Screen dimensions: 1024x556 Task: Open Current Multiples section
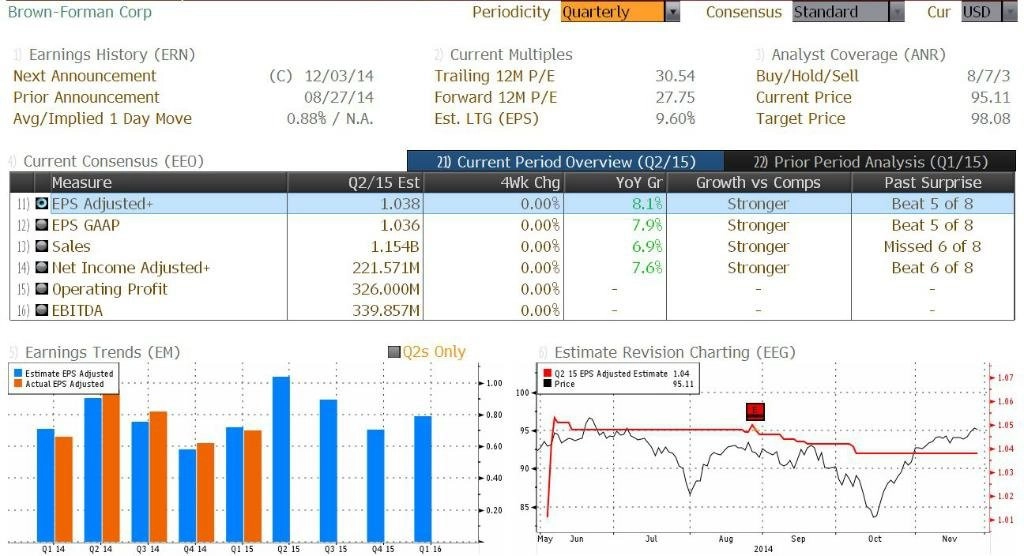(511, 55)
